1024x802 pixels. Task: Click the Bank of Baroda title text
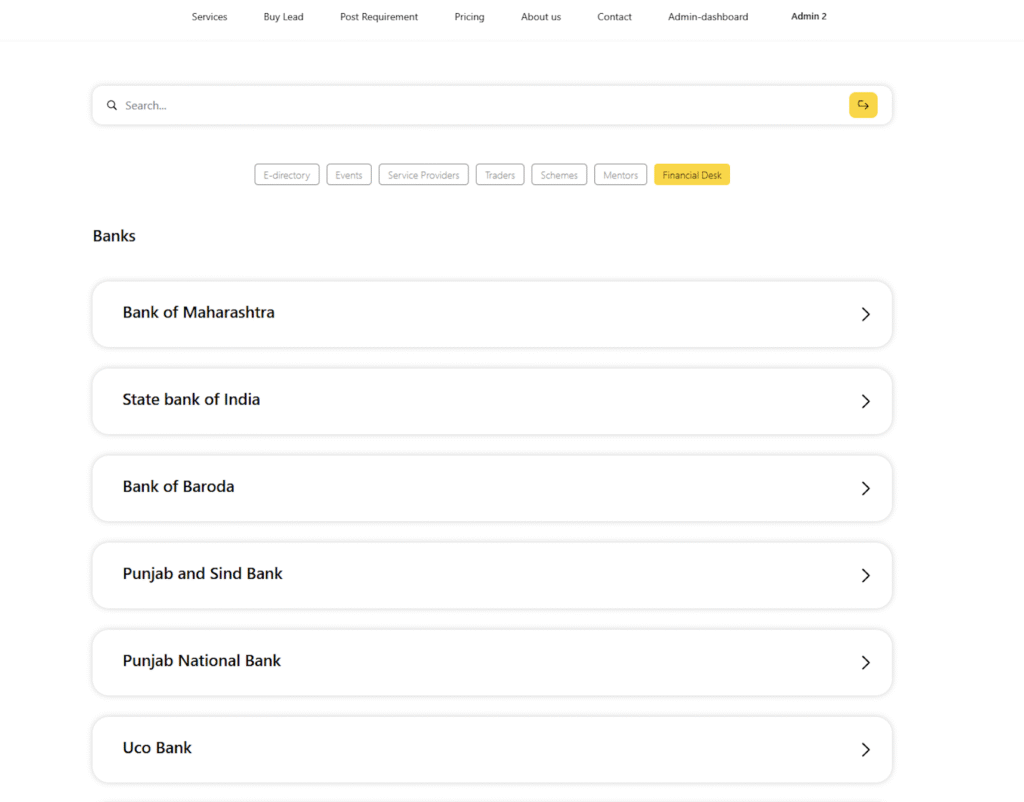(x=178, y=487)
